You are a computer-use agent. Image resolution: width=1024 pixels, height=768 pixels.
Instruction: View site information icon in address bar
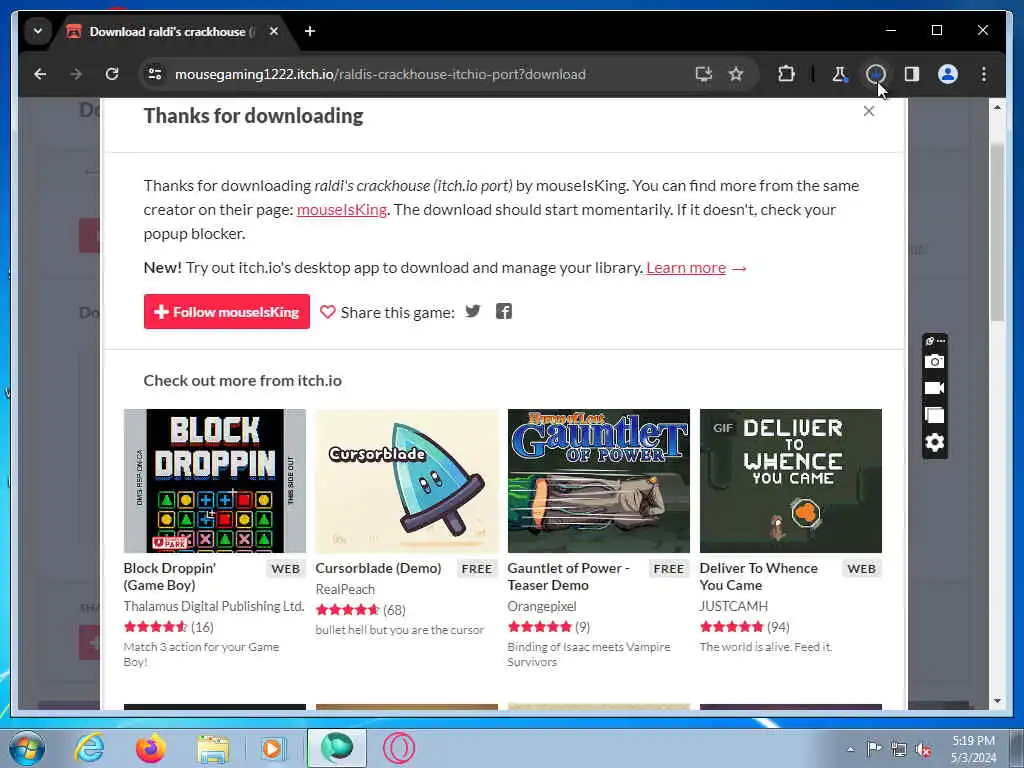point(155,74)
